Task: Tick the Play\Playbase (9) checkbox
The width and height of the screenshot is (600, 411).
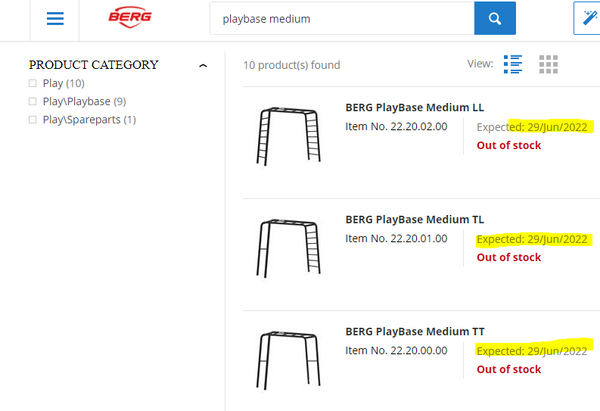Action: pos(33,101)
